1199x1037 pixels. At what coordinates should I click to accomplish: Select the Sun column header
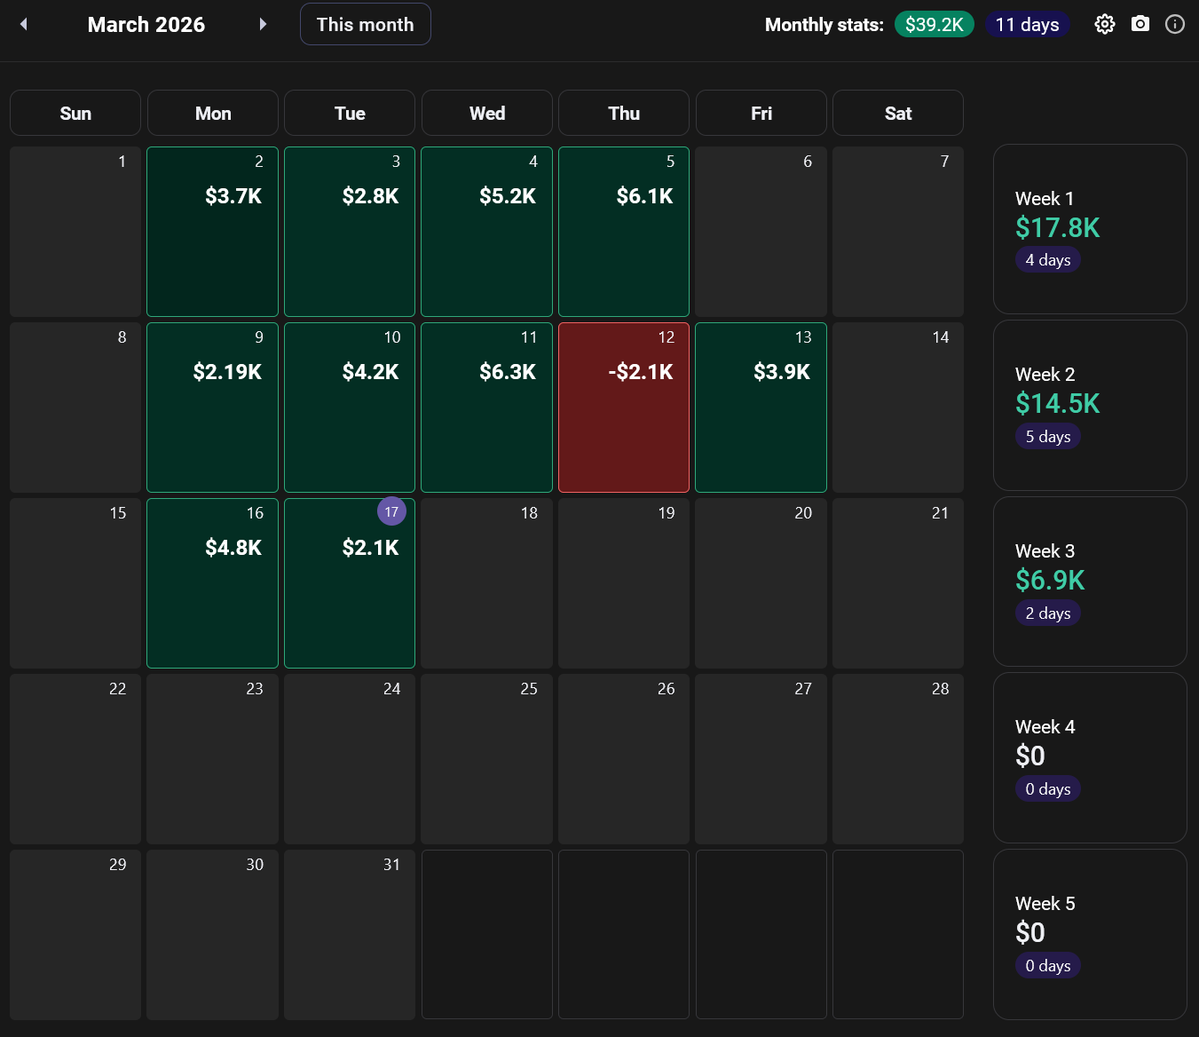pyautogui.click(x=75, y=113)
